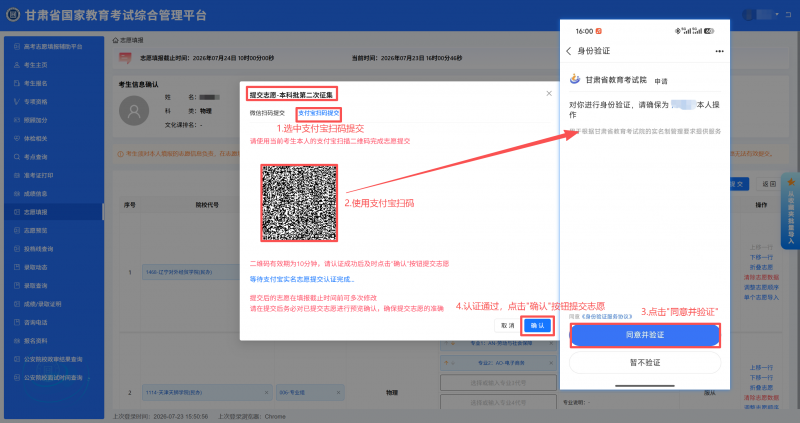
Task: Click 清除志愿数据 for the first 志愿 row
Action: coord(761,277)
